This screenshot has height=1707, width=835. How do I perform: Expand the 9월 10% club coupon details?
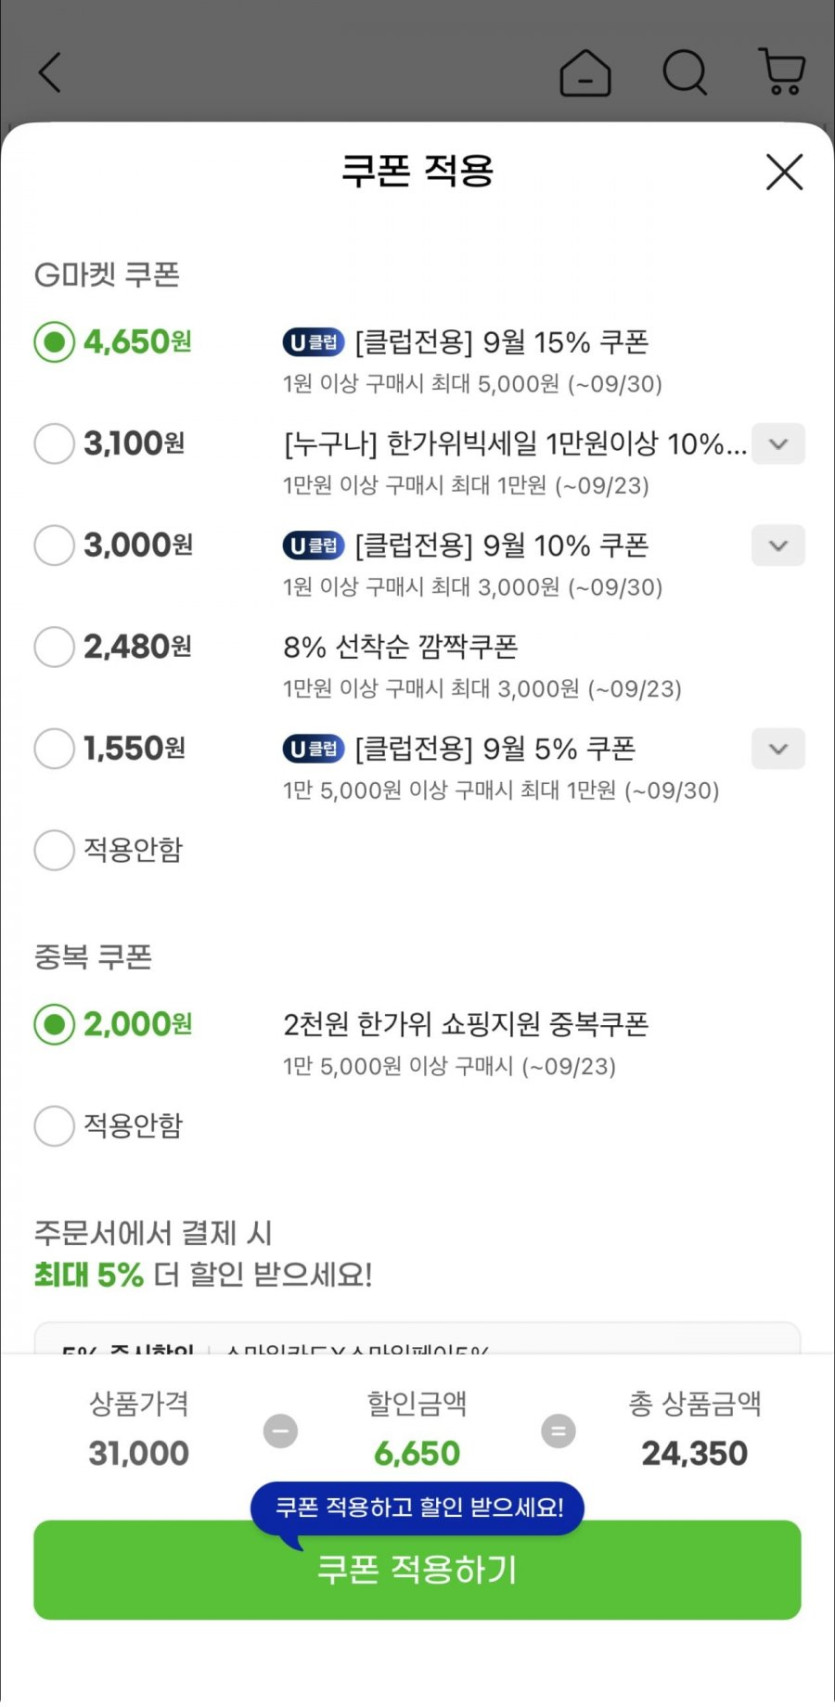click(778, 546)
